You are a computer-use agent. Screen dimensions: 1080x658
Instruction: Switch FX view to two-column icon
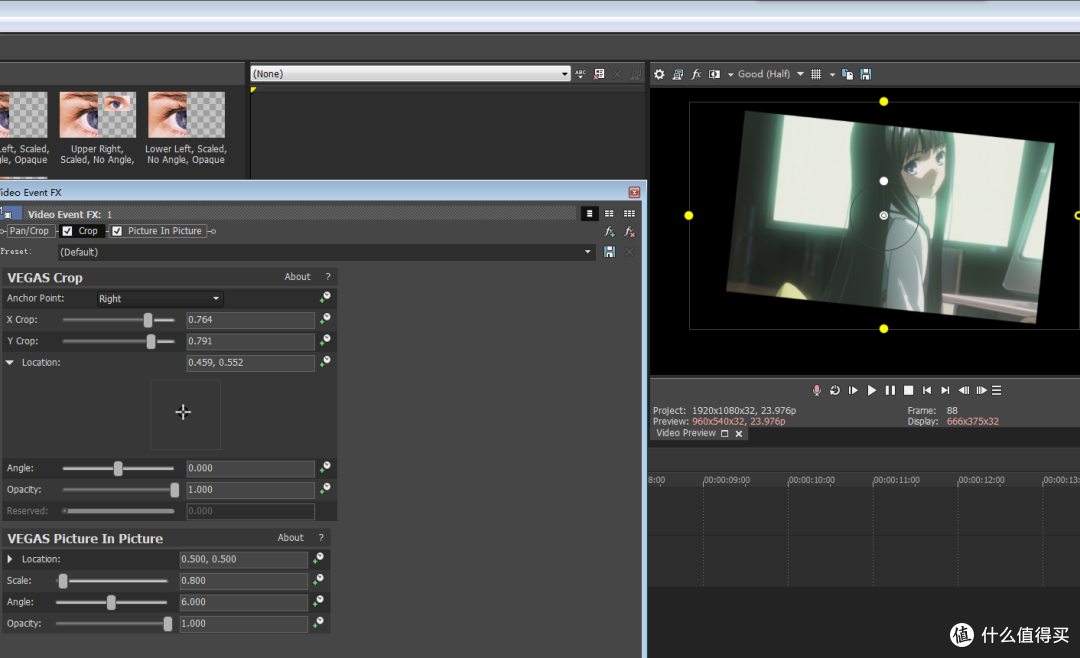pos(609,214)
